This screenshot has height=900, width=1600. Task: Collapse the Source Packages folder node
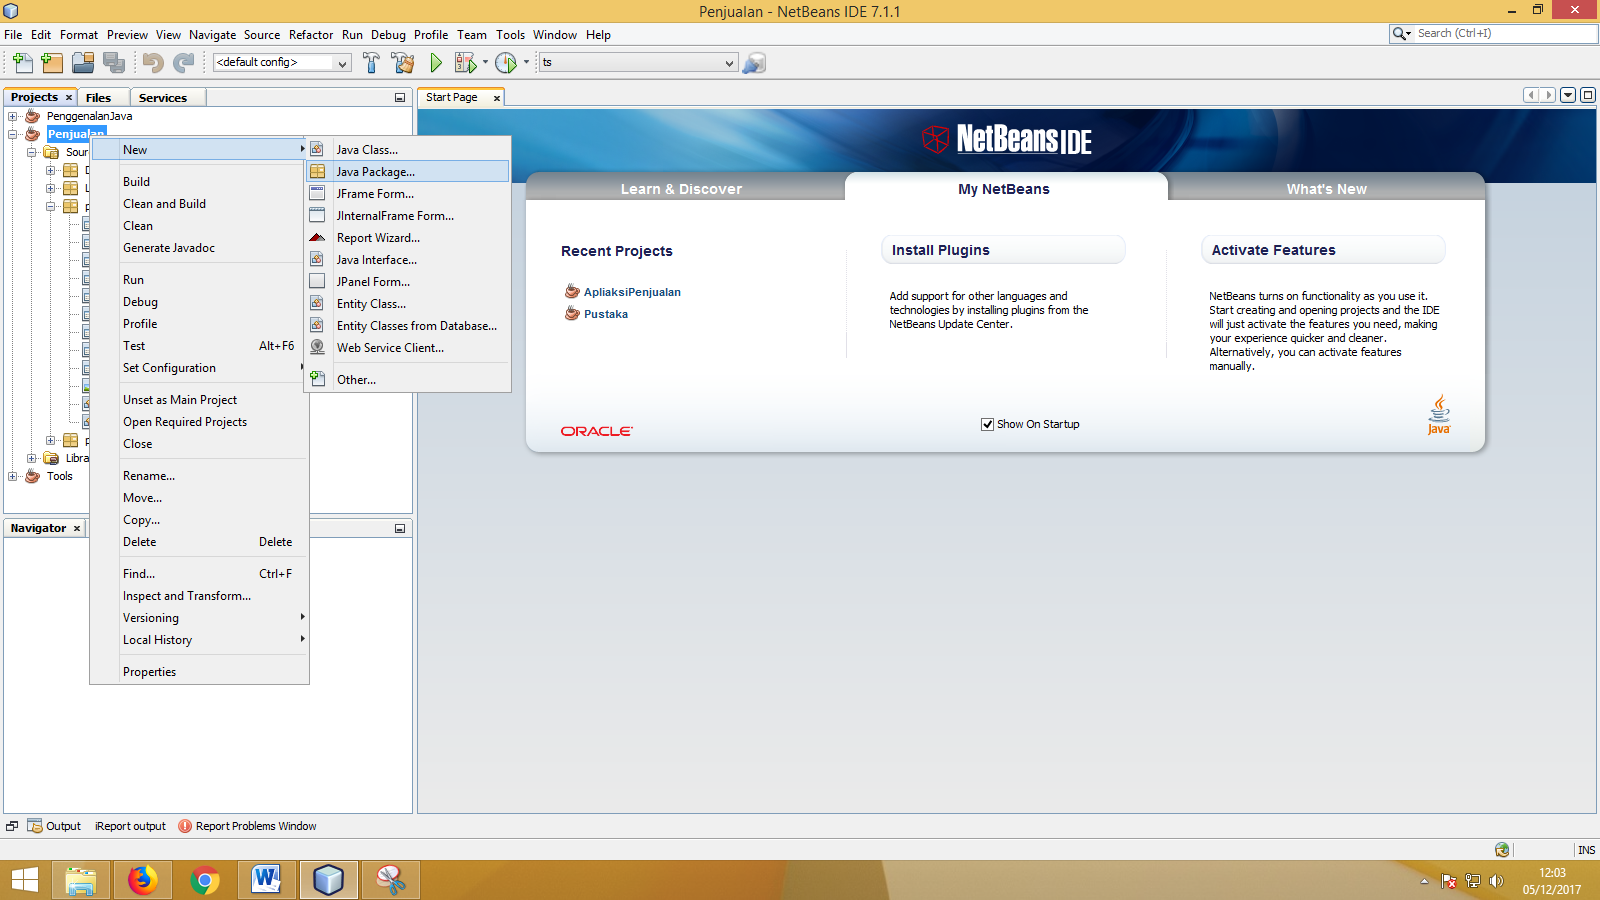(x=31, y=152)
